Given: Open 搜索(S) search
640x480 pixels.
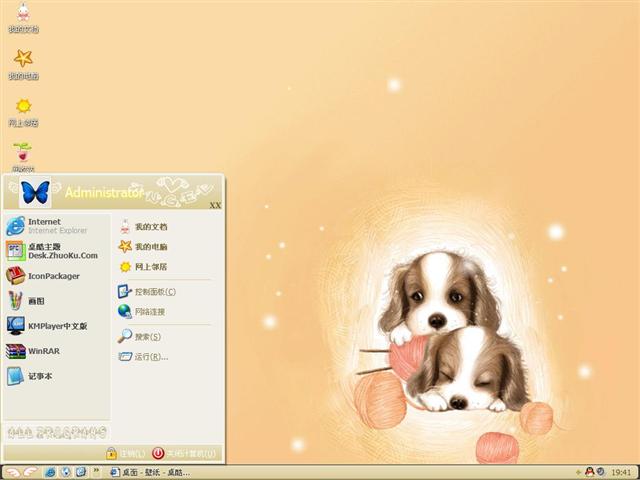Looking at the screenshot, I should tap(139, 336).
